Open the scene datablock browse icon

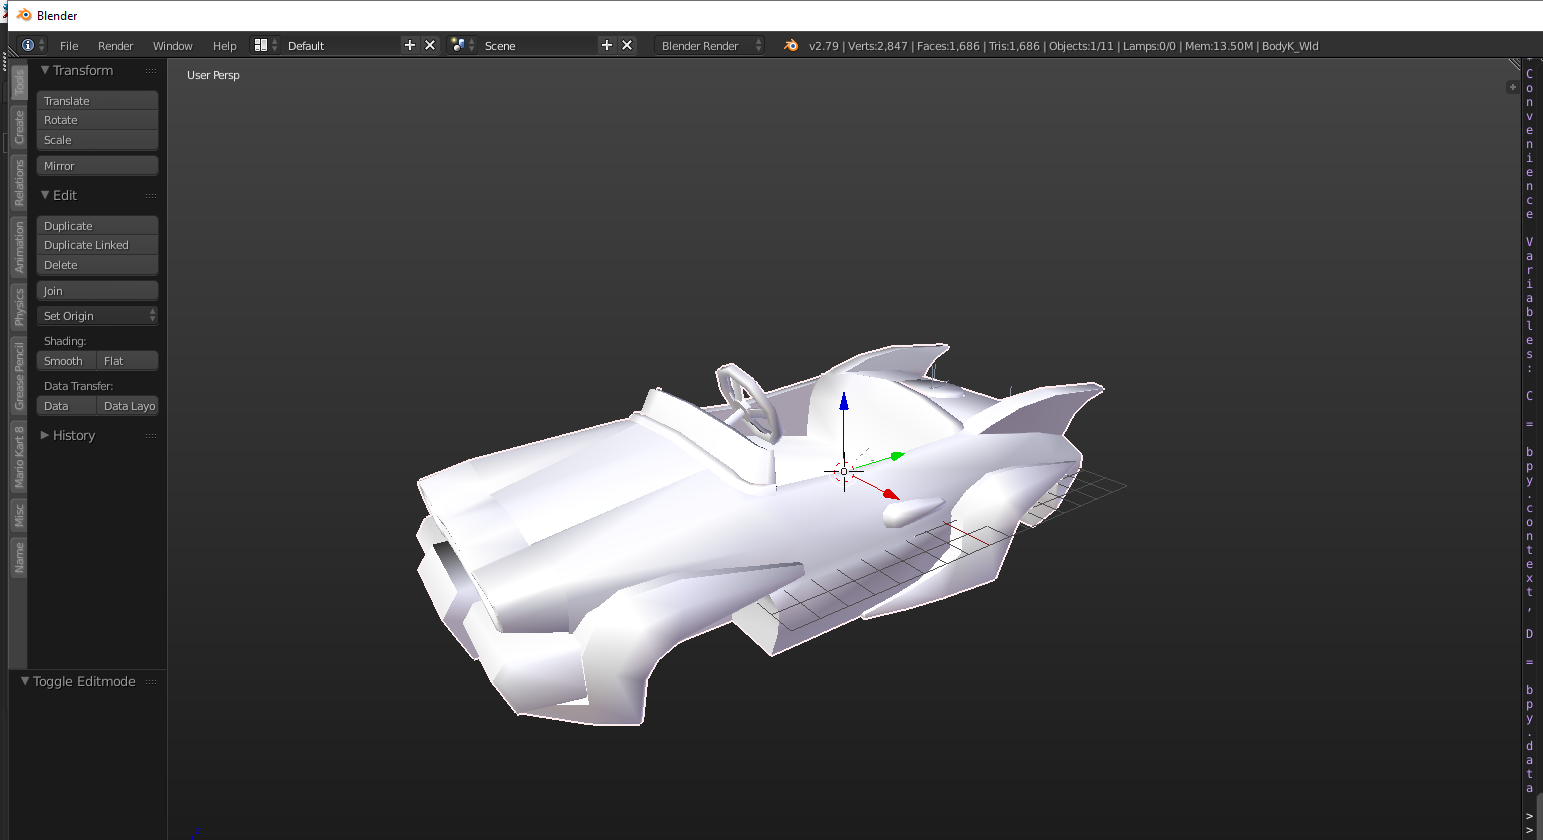tap(457, 45)
